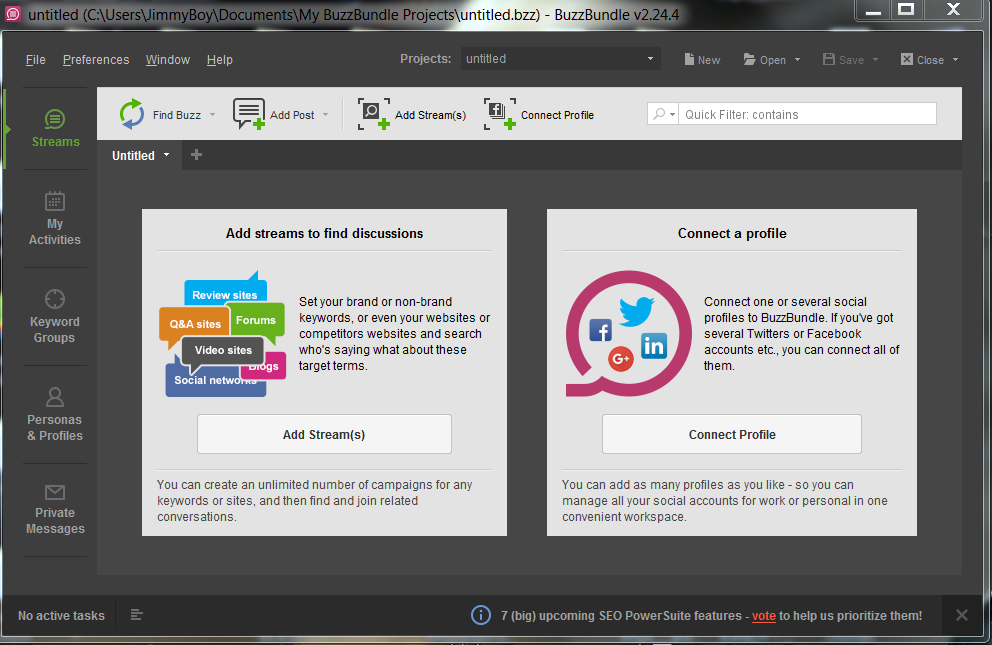Open Personas & Profiles section
992x645 pixels.
(x=55, y=414)
